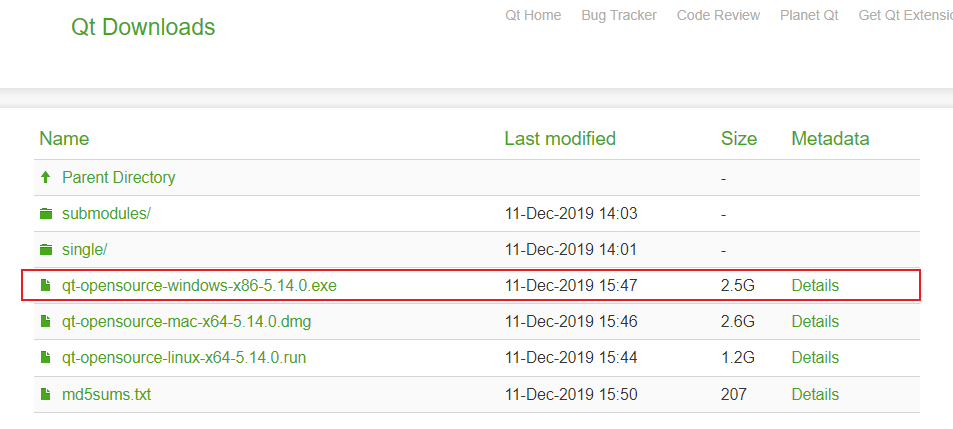The height and width of the screenshot is (429, 953).
Task: Sort listing by Last modified header
Action: tap(560, 139)
